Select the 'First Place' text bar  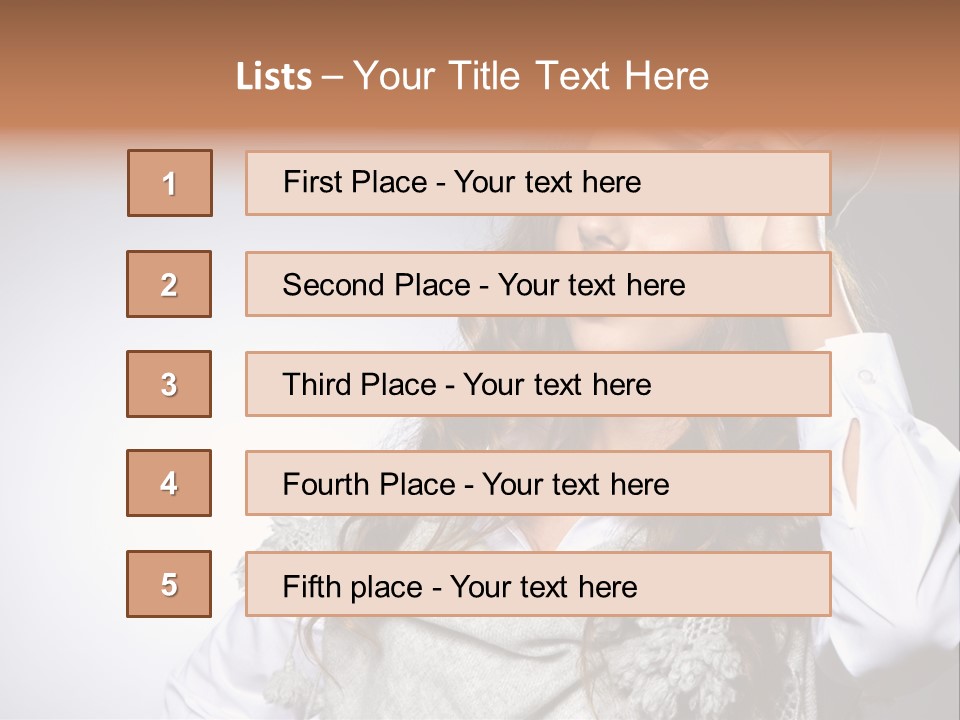click(x=538, y=183)
